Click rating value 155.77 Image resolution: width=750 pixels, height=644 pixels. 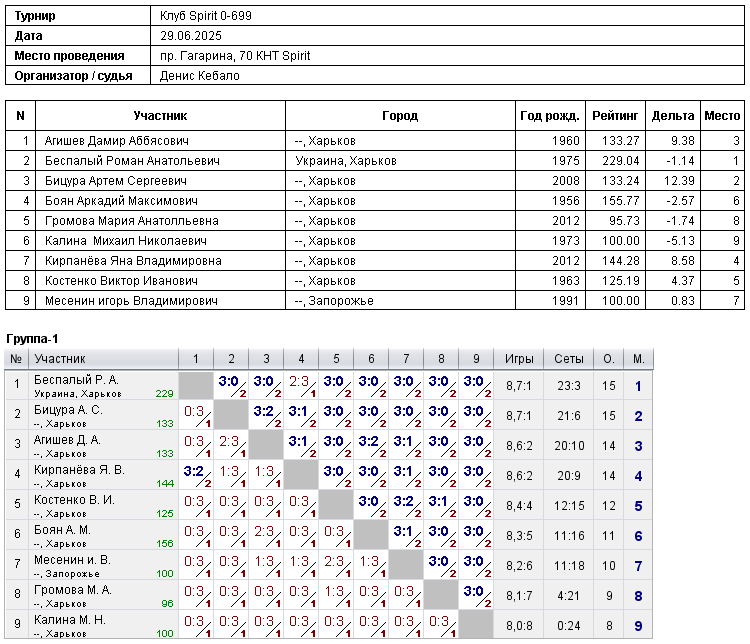tap(620, 201)
